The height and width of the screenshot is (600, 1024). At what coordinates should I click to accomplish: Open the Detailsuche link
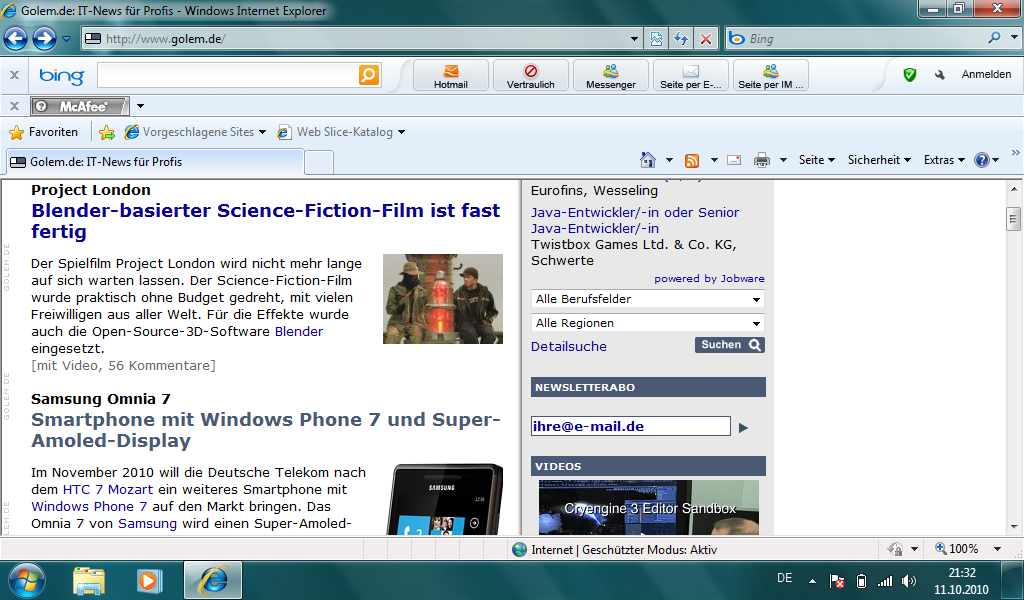568,346
